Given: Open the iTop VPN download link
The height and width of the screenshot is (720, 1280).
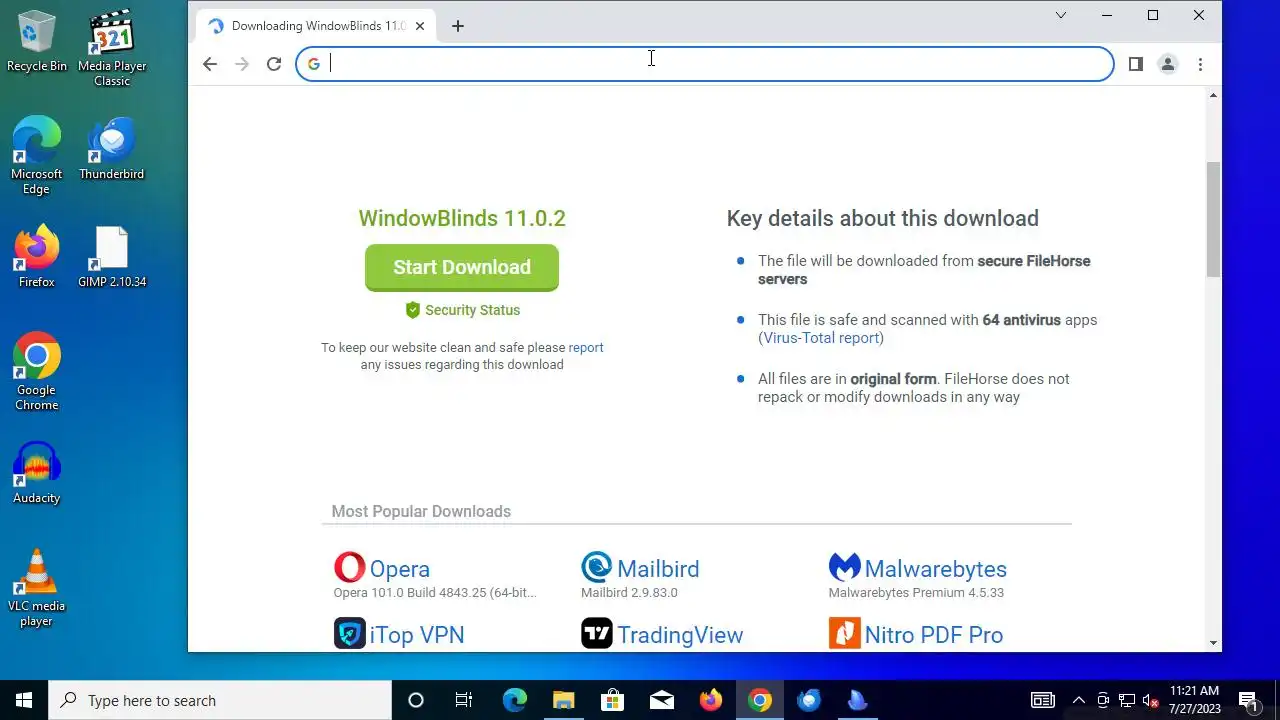Looking at the screenshot, I should (x=417, y=635).
